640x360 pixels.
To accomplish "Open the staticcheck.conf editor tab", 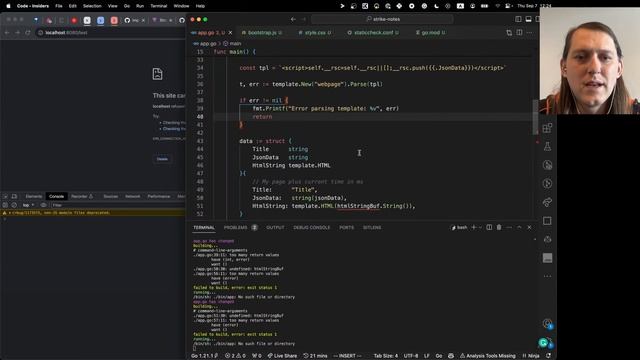I will coord(373,33).
